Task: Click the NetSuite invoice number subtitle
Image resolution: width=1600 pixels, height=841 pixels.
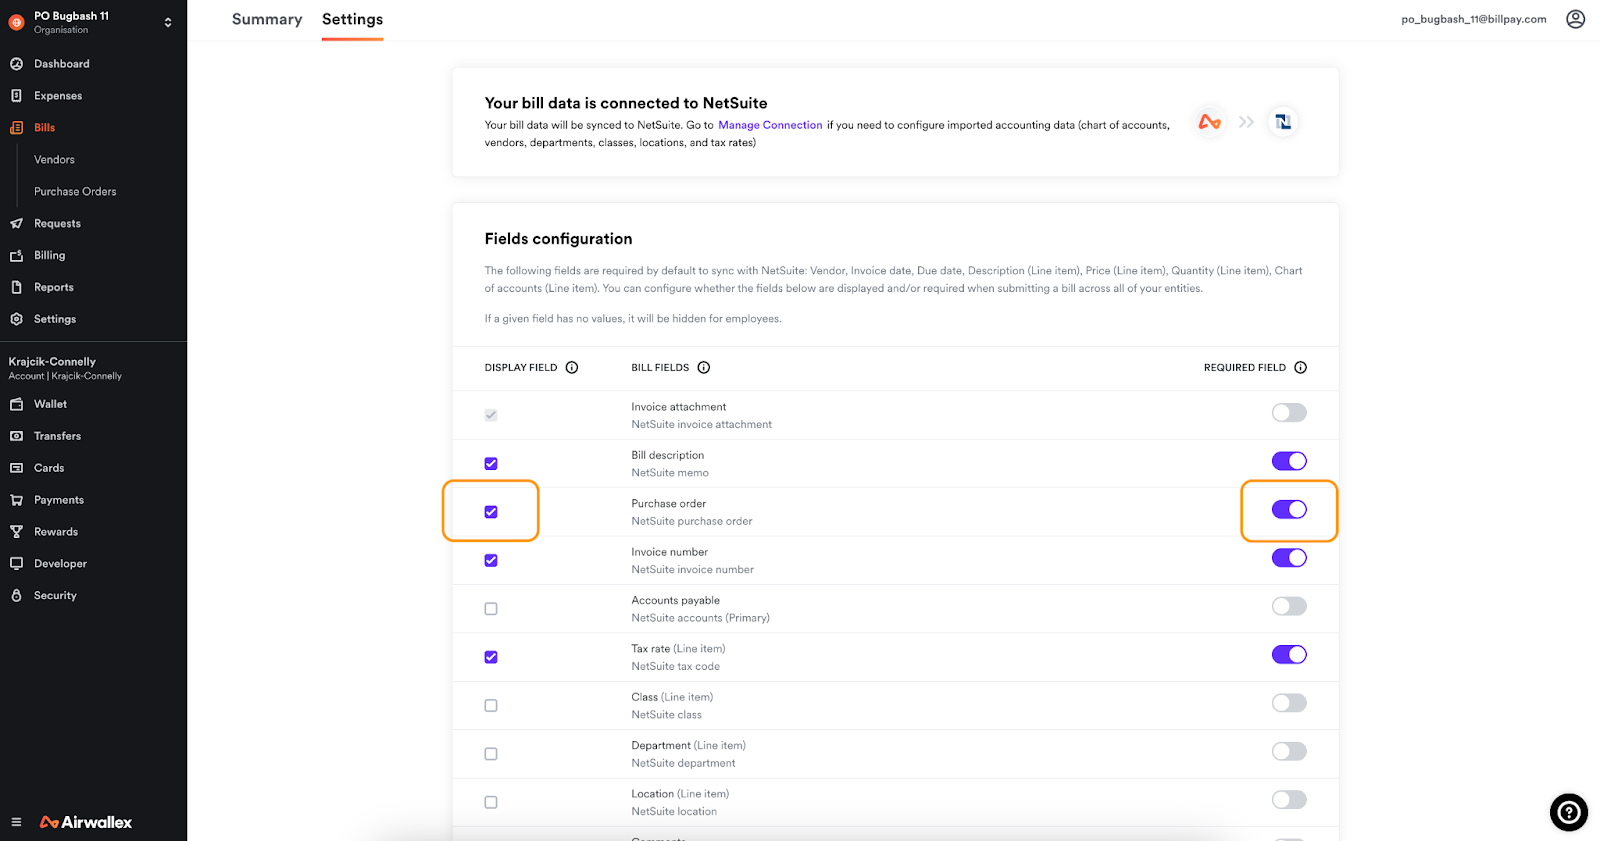Action: (693, 570)
